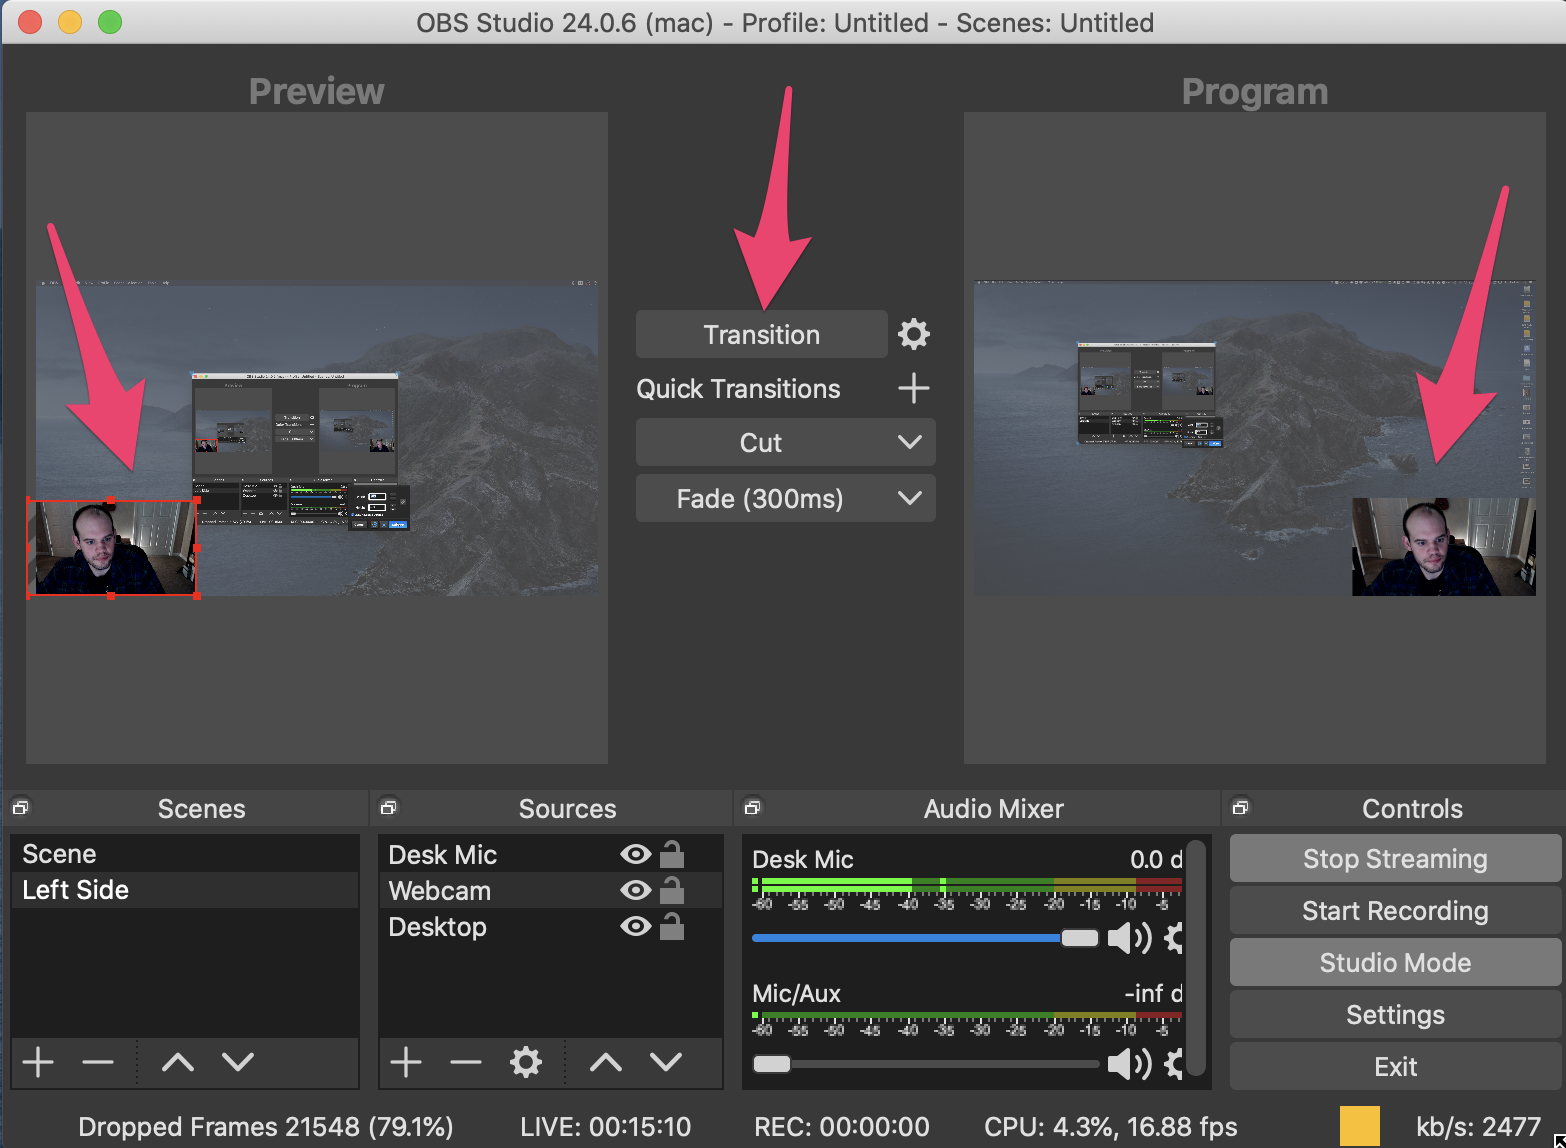Select the Webcam source row
This screenshot has width=1566, height=1148.
pos(550,890)
